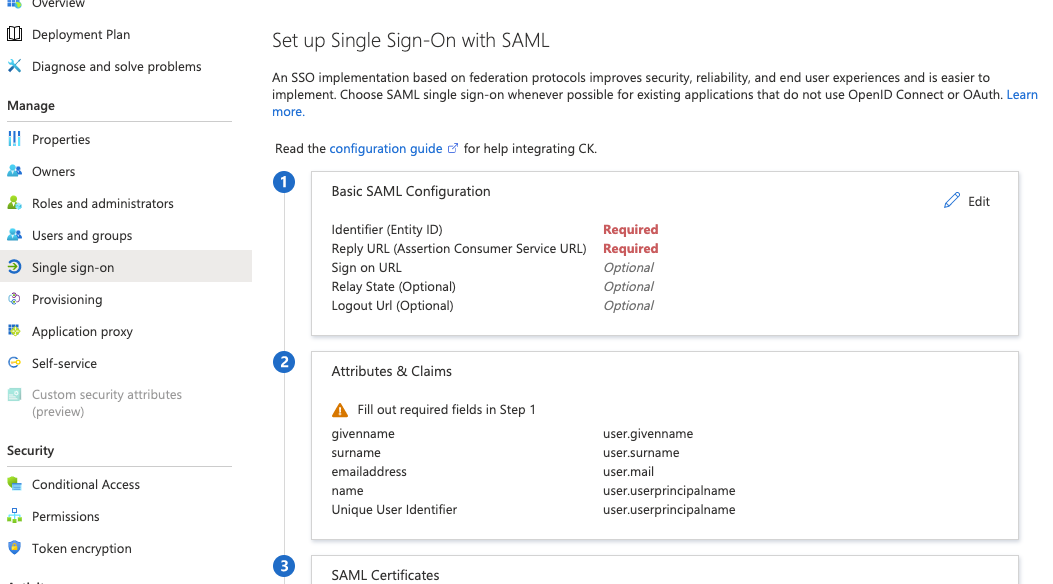Click the Edit pencil for Basic SAML Configuration
This screenshot has height=584, width=1053.
(953, 200)
